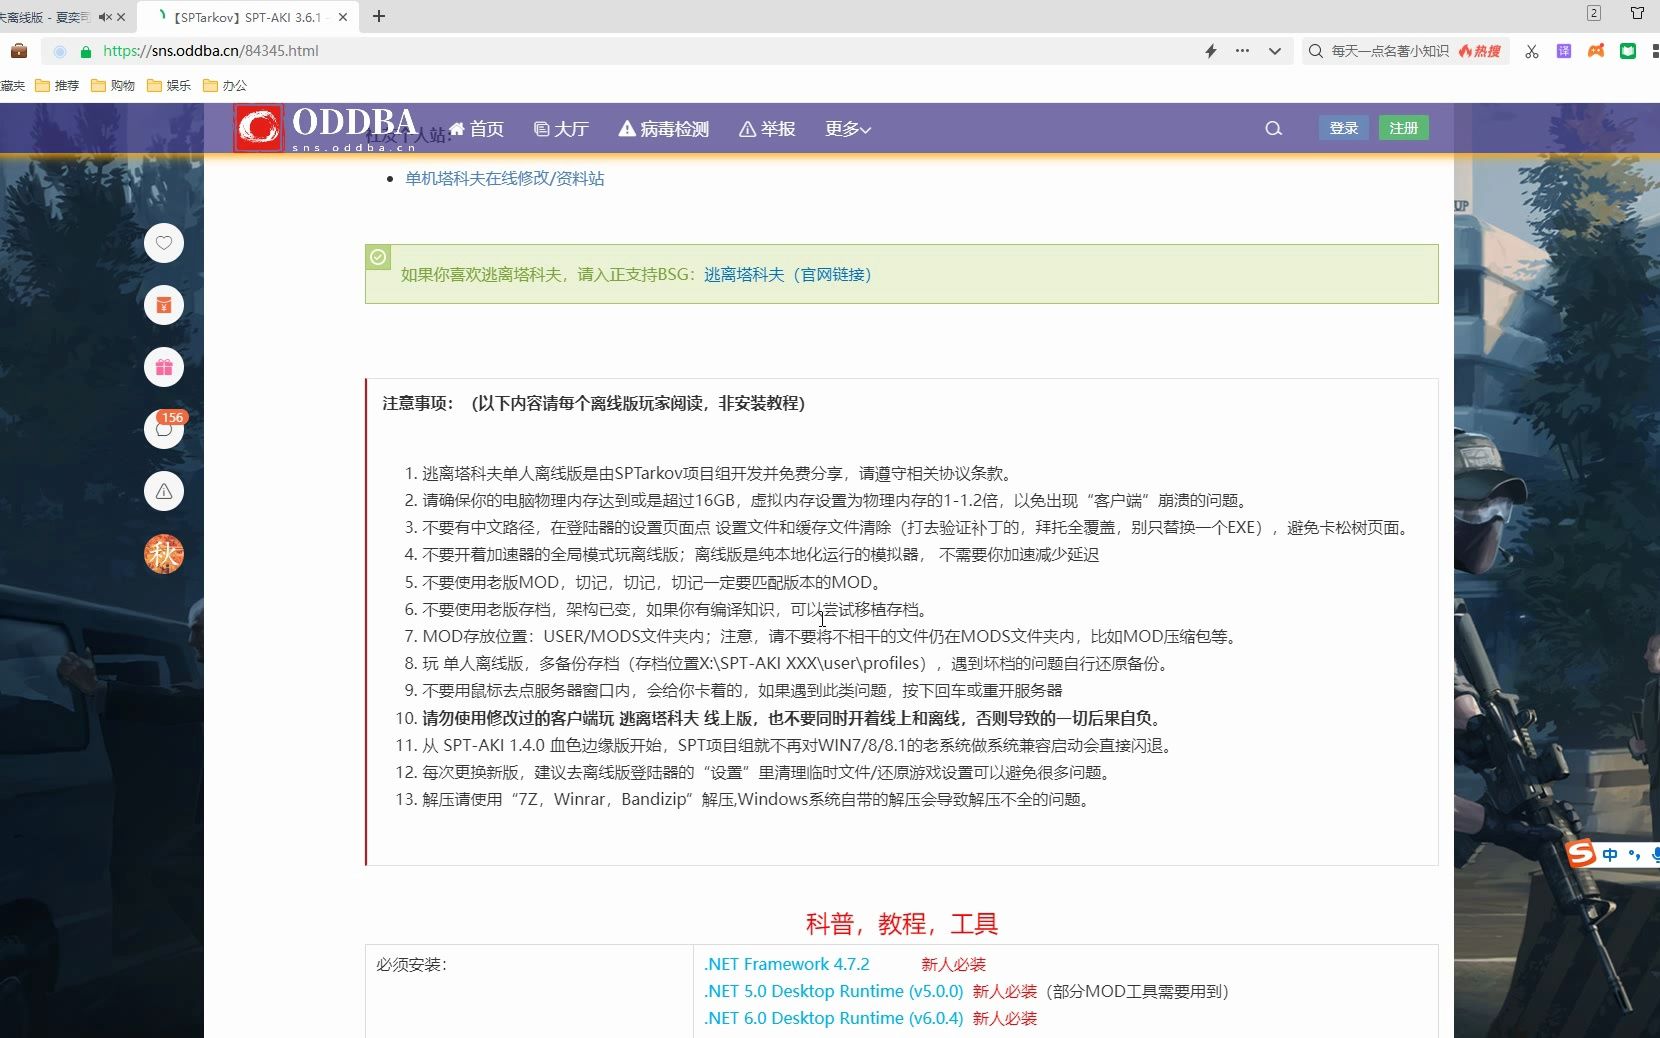Image resolution: width=1660 pixels, height=1038 pixels.
Task: Switch to the 离线版 first browser tab
Action: tap(44, 17)
